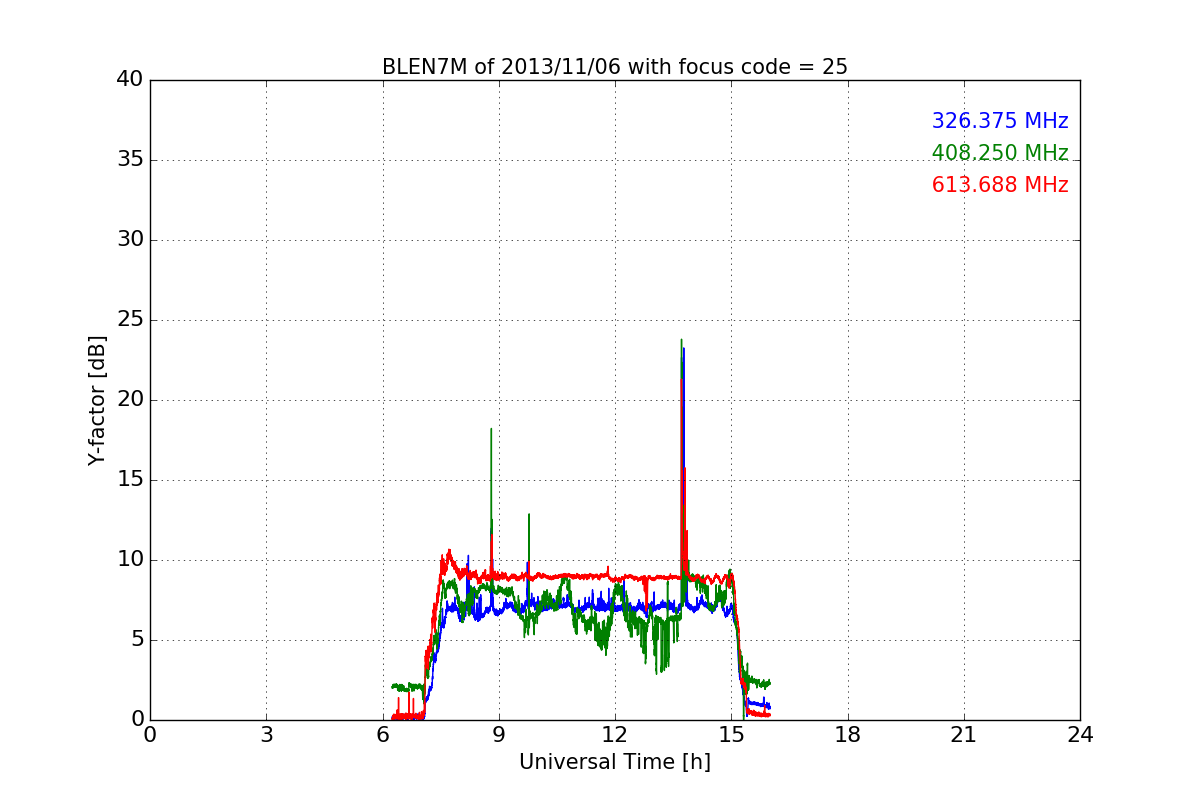Select the green '408.250 MHz' legend label

point(1000,153)
